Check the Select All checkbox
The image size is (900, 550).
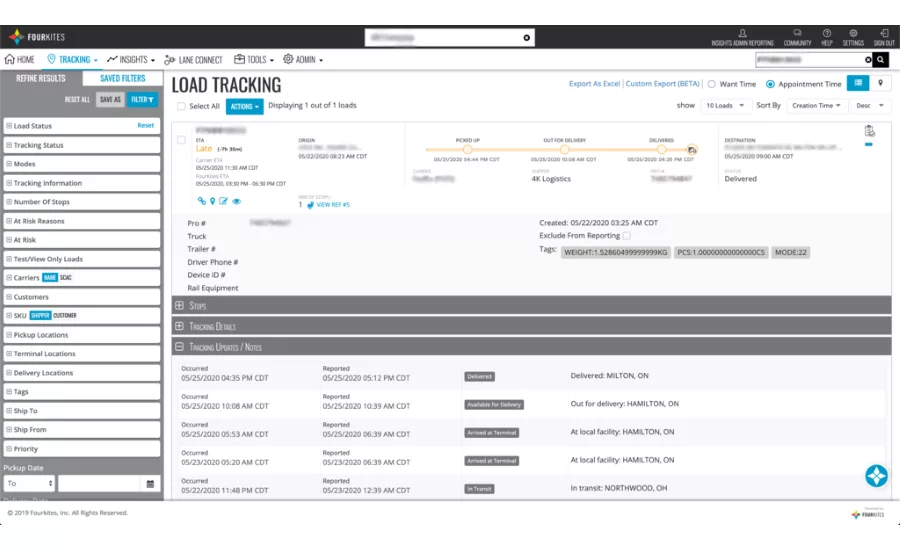181,106
